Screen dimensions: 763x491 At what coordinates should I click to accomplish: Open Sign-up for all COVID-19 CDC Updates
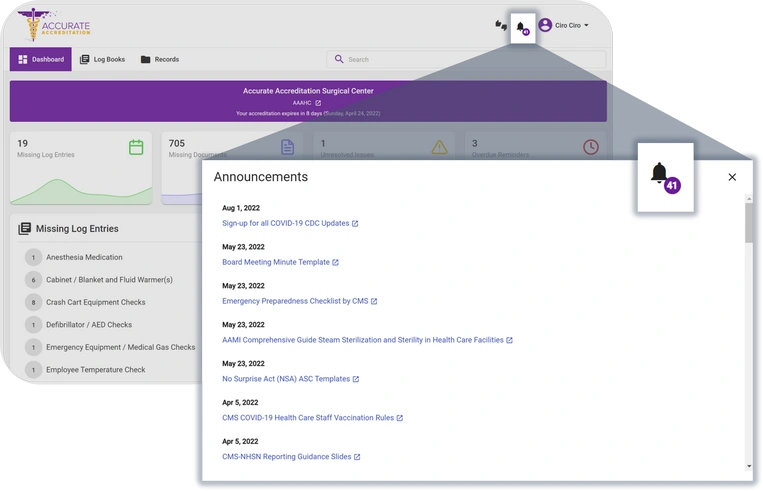[285, 223]
